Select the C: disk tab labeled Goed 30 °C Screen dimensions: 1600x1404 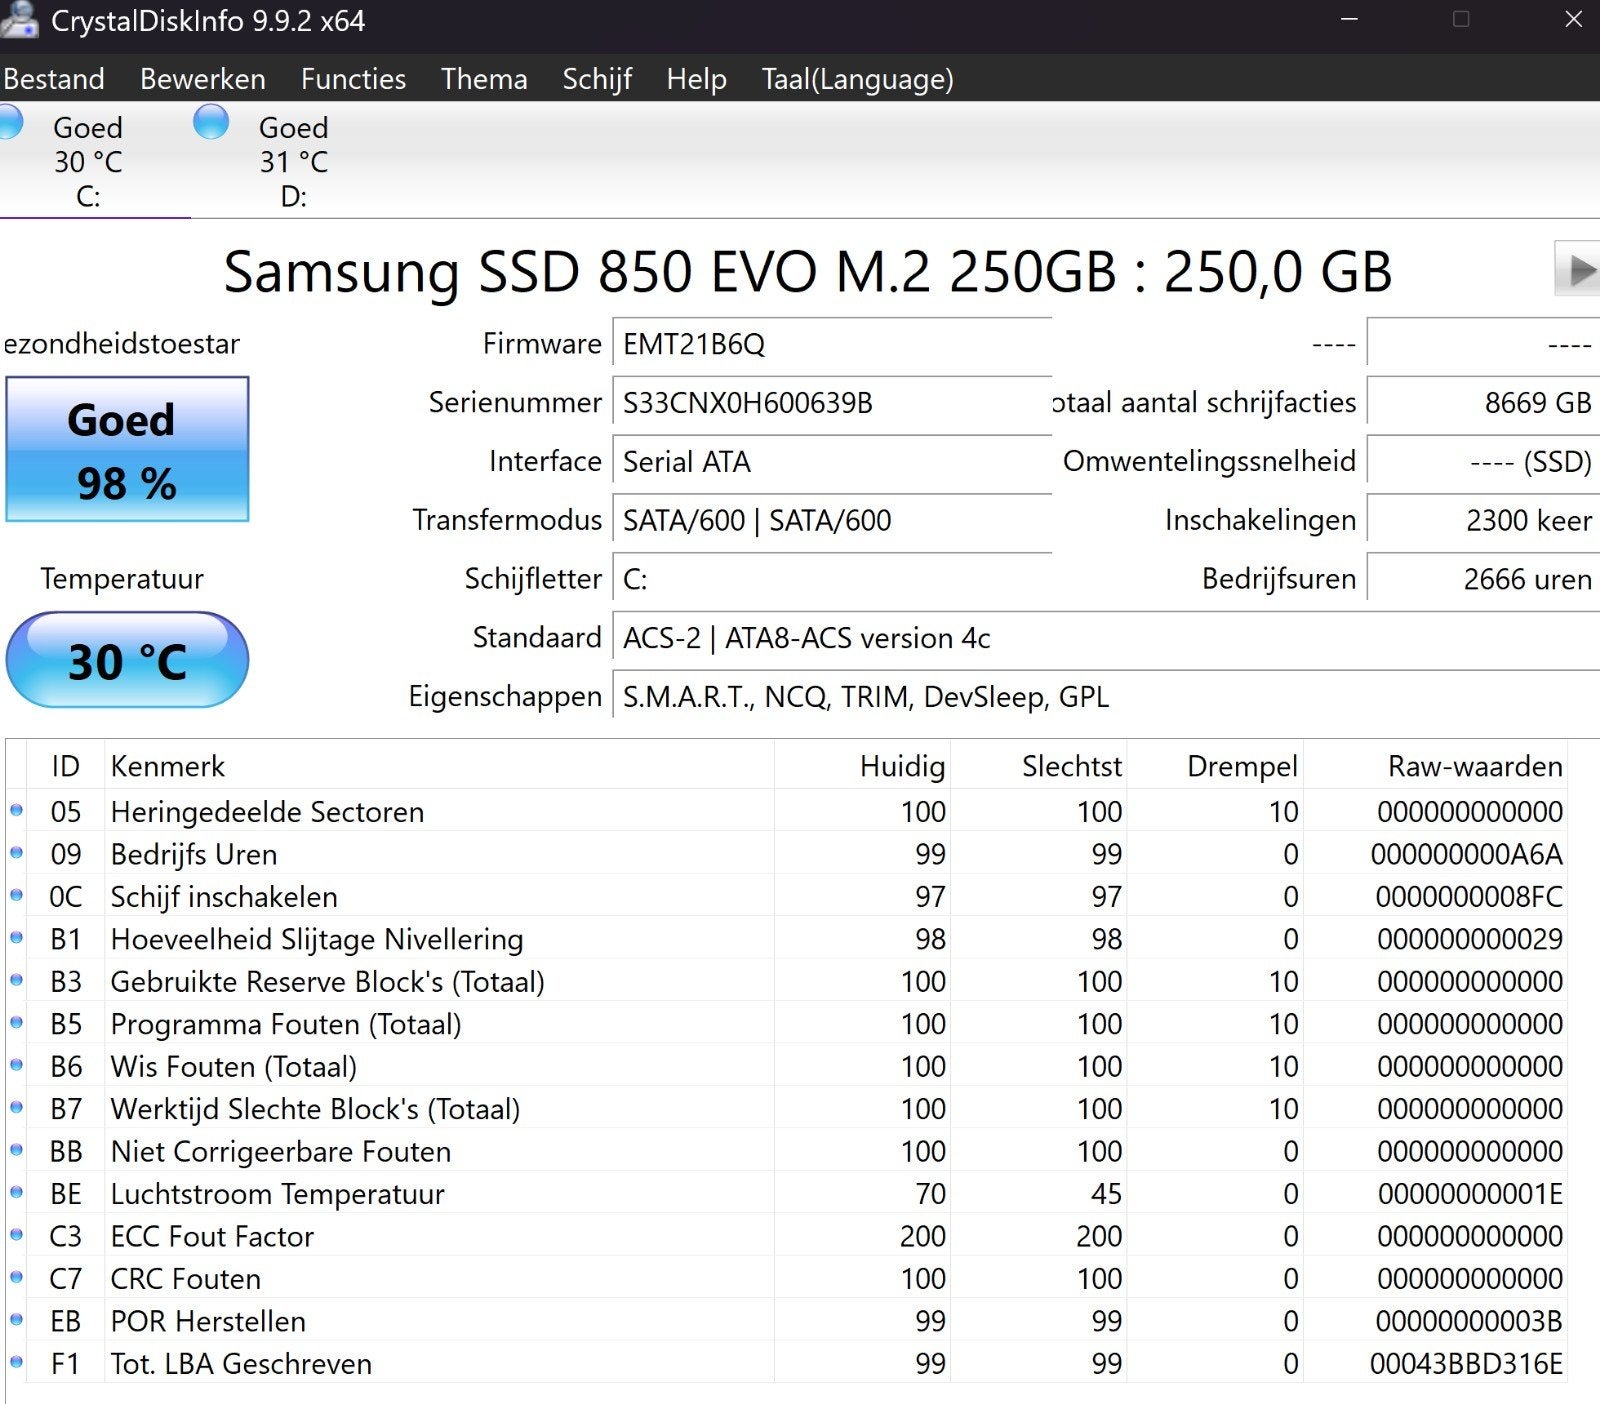88,161
